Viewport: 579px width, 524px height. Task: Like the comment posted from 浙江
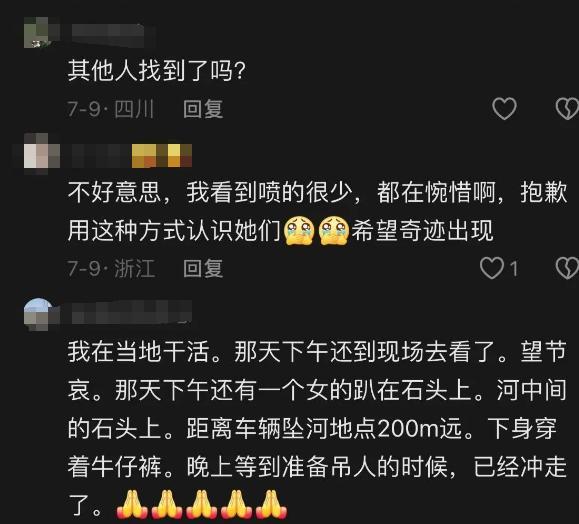coord(492,268)
